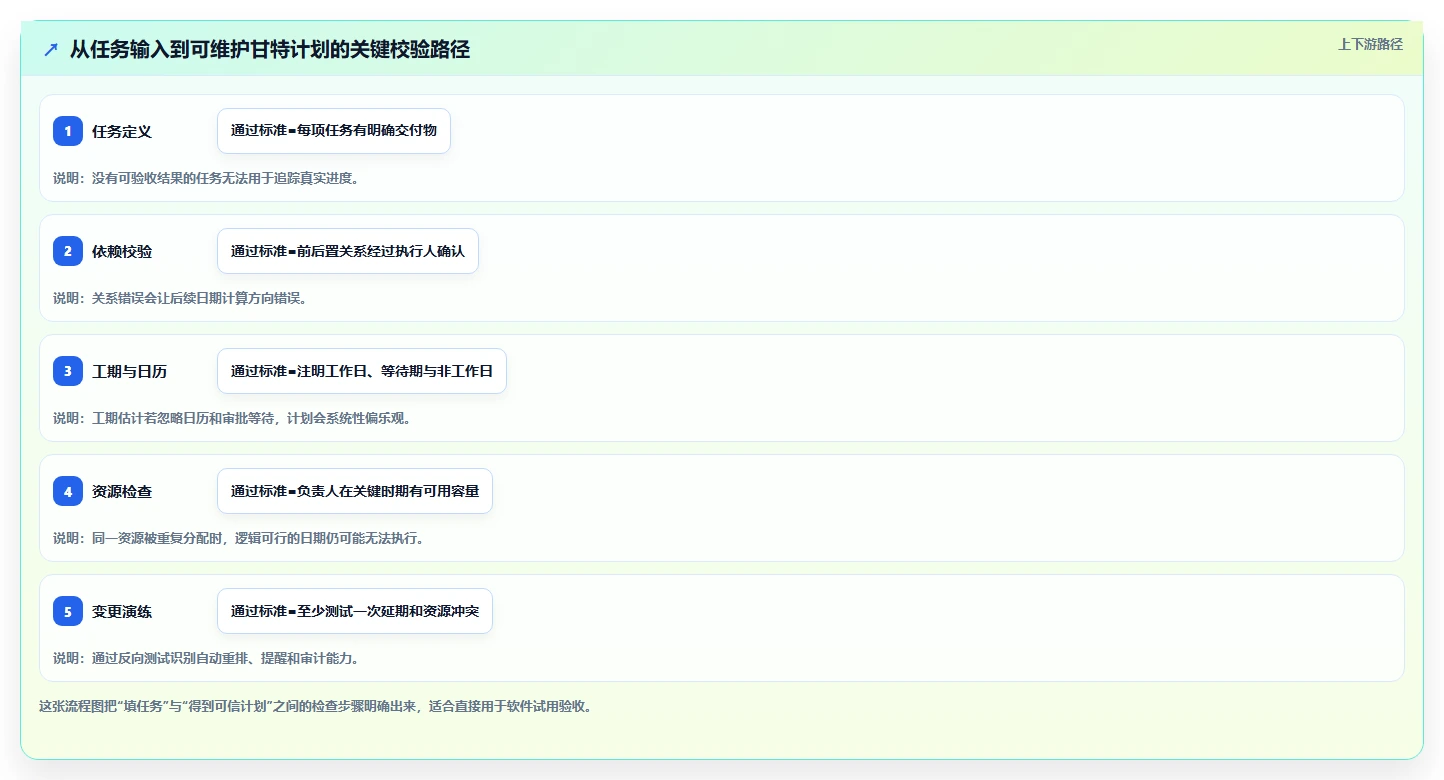Click the flowchart title 从任务输入到可维护甘特计划的关键校验路径
Screen dimensions: 1444x780
[x=270, y=49]
